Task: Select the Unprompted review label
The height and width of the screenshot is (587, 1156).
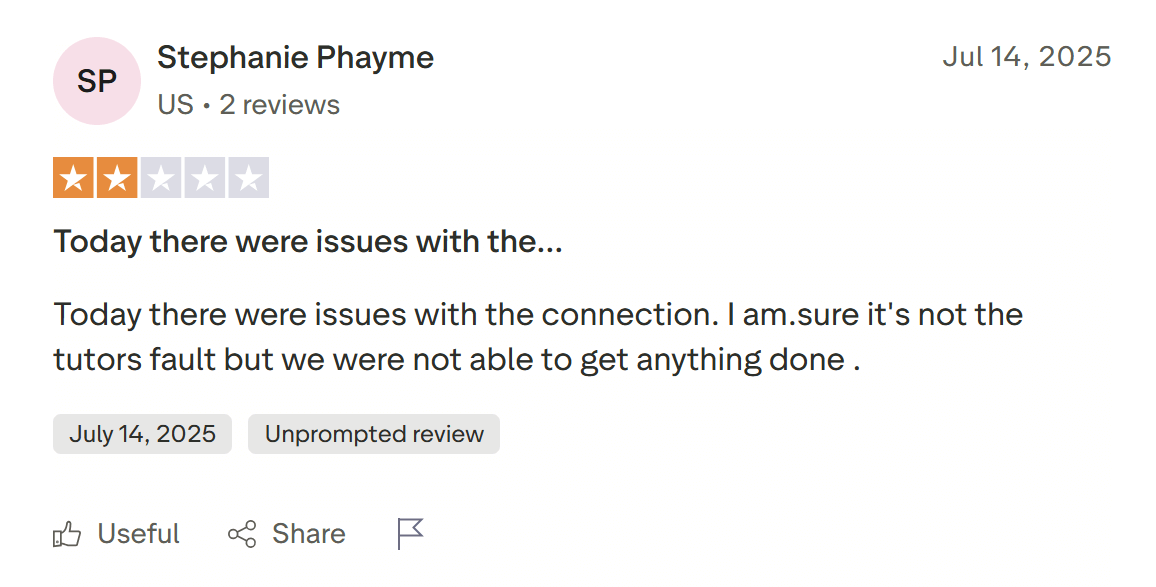Action: pos(374,434)
